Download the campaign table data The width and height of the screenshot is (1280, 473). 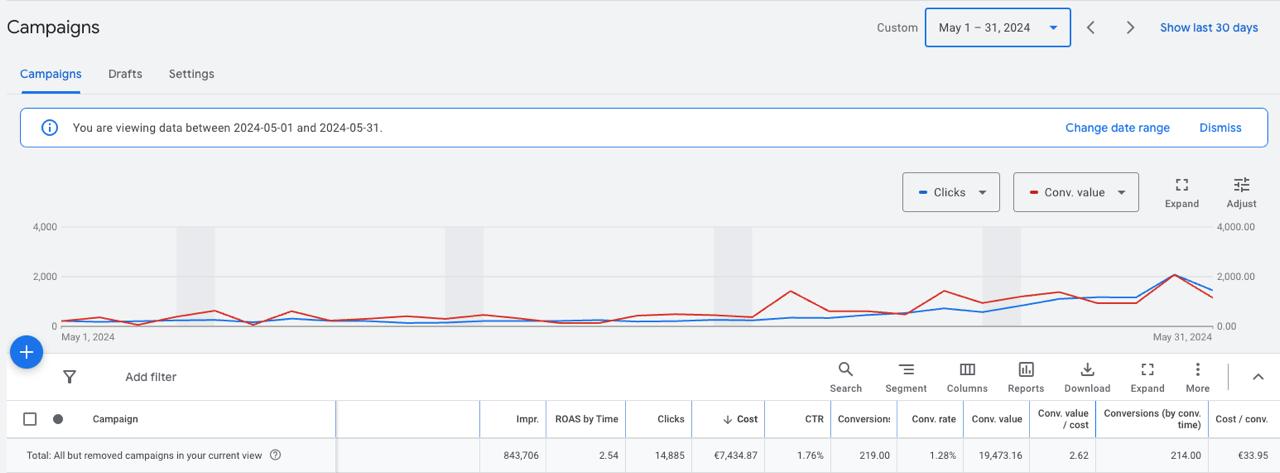1087,376
